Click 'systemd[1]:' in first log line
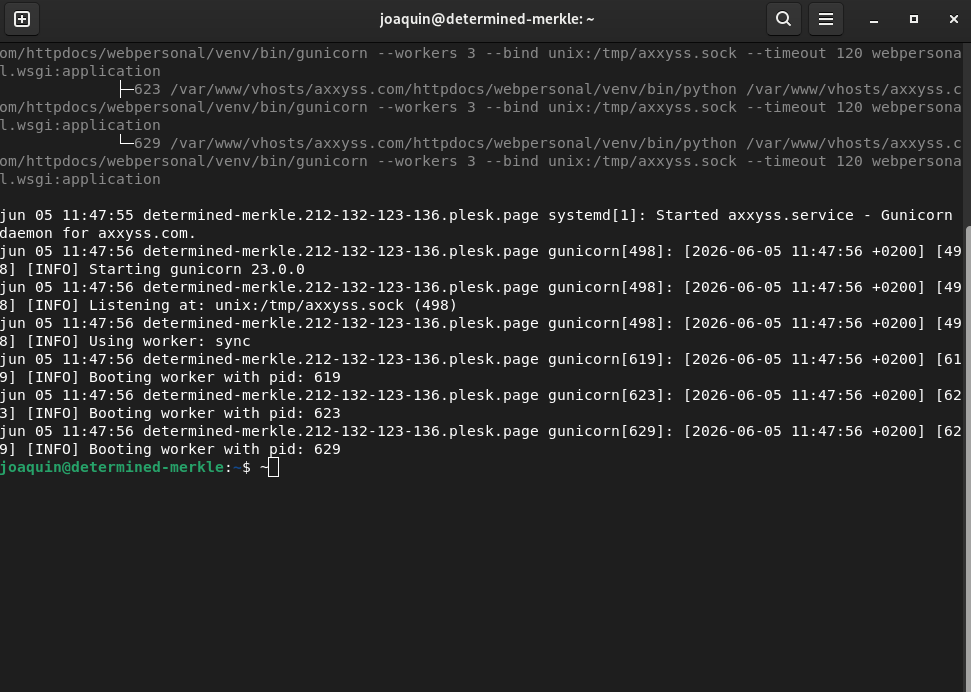 point(597,216)
